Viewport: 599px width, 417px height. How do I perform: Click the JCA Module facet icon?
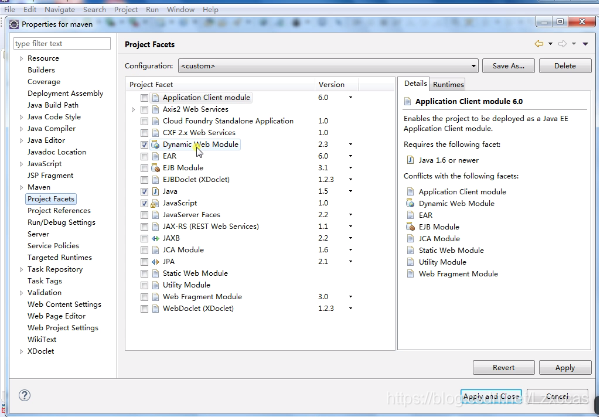pos(155,250)
